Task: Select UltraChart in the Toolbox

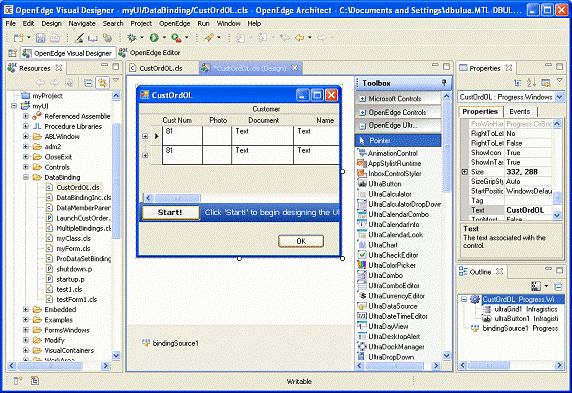Action: (x=382, y=245)
